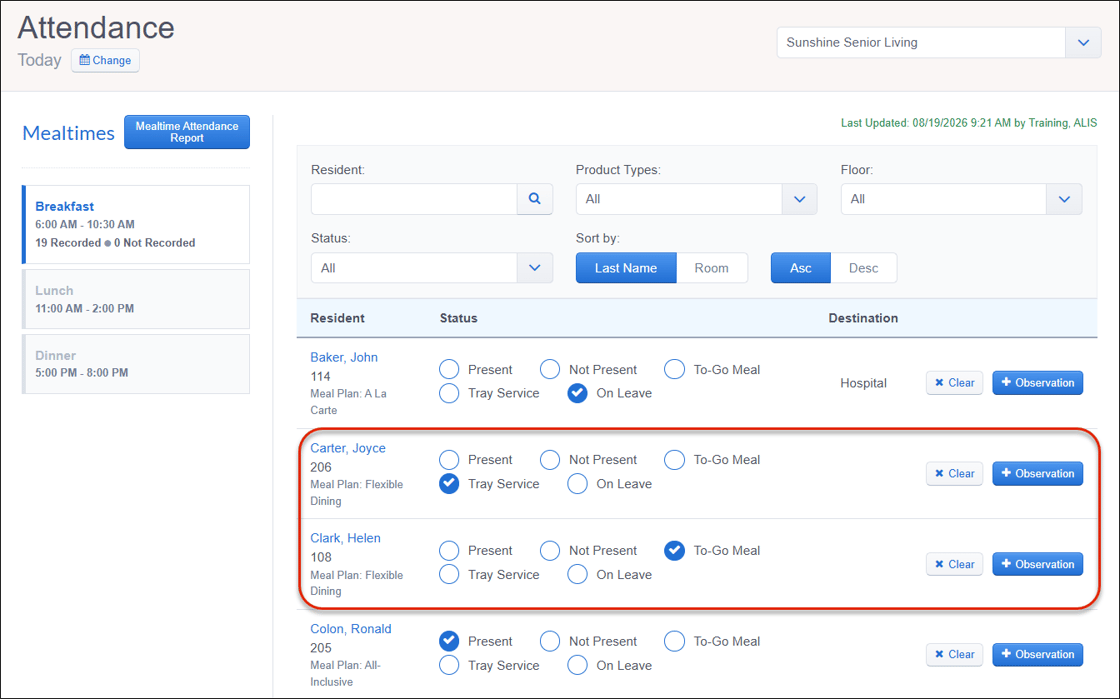This screenshot has height=699, width=1120.
Task: Add an observation for Colon, Ronald
Action: (1037, 654)
